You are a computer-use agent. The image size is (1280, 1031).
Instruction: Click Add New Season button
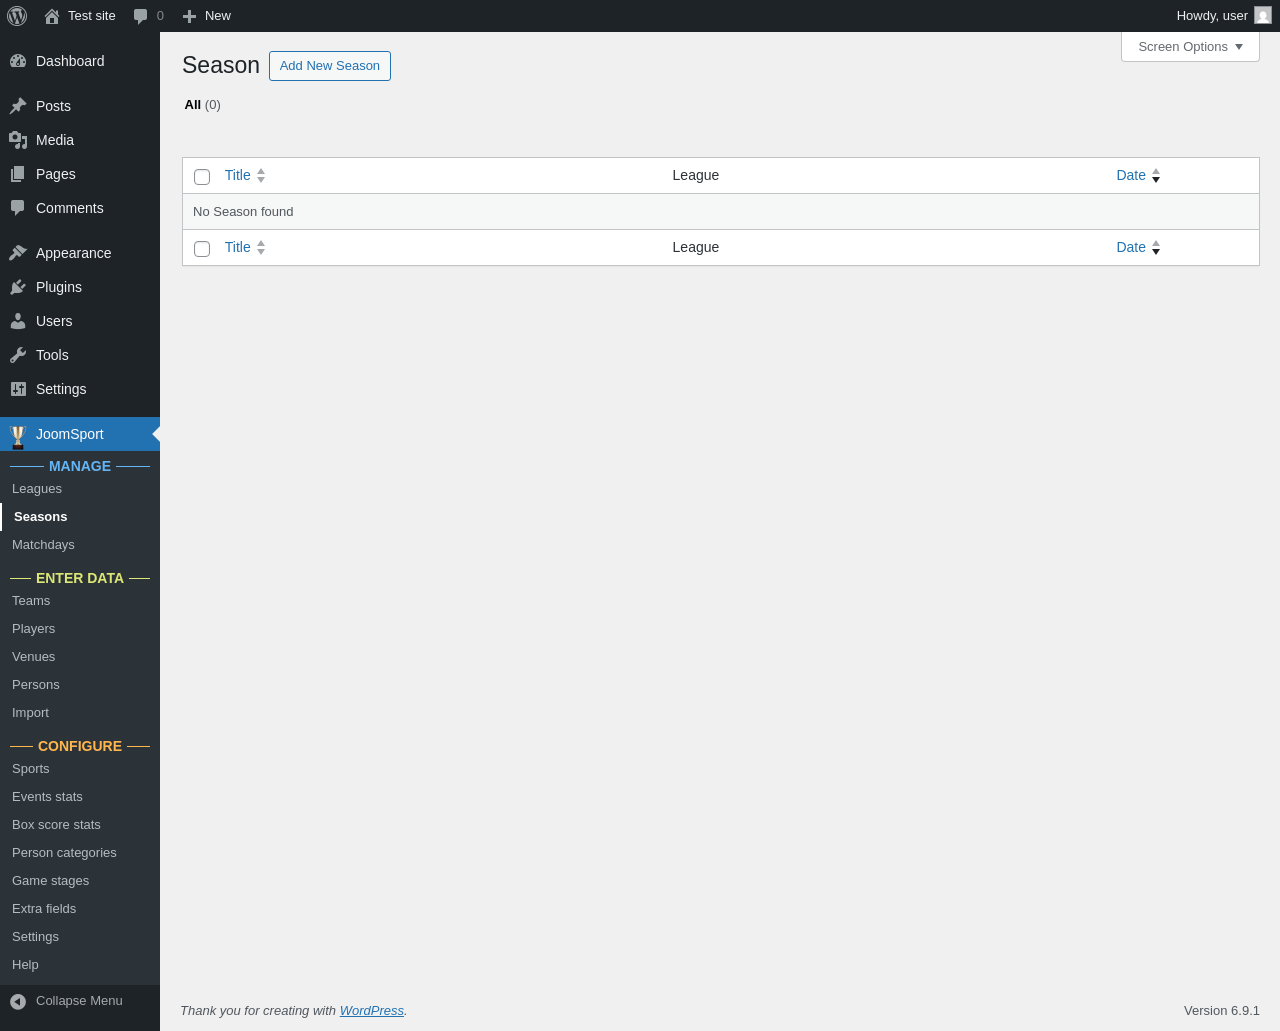point(330,66)
